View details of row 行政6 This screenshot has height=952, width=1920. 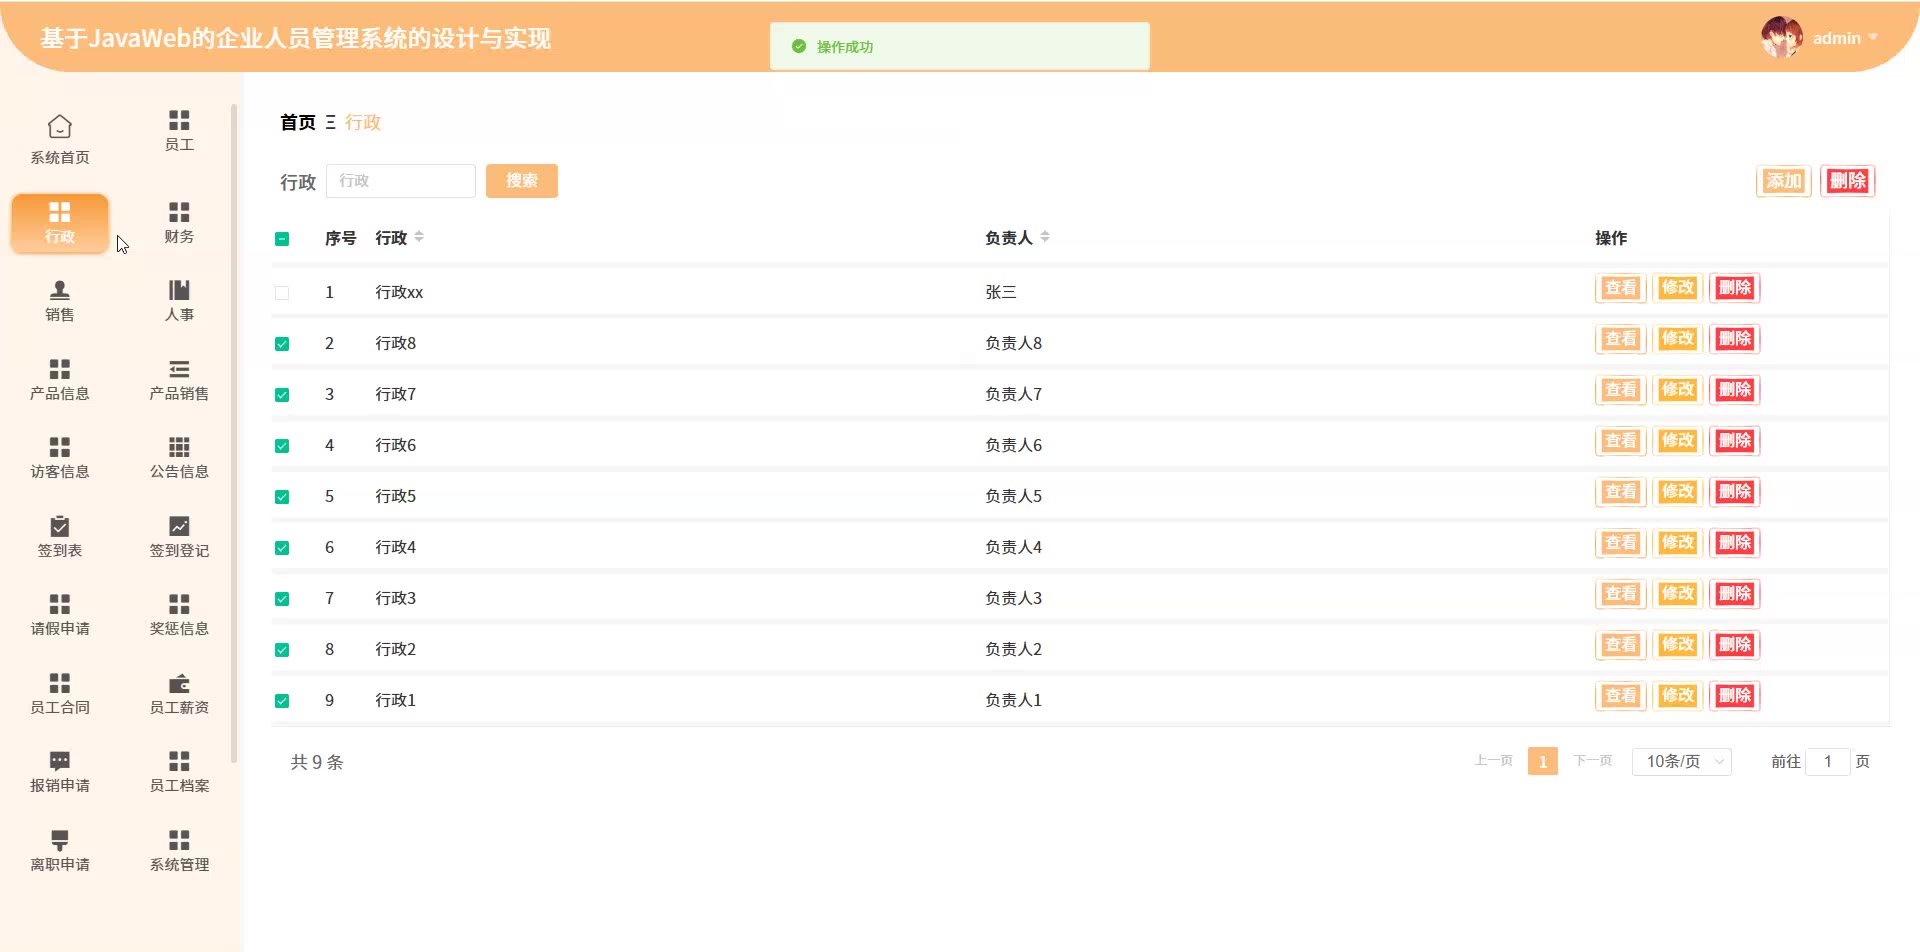pos(1621,441)
